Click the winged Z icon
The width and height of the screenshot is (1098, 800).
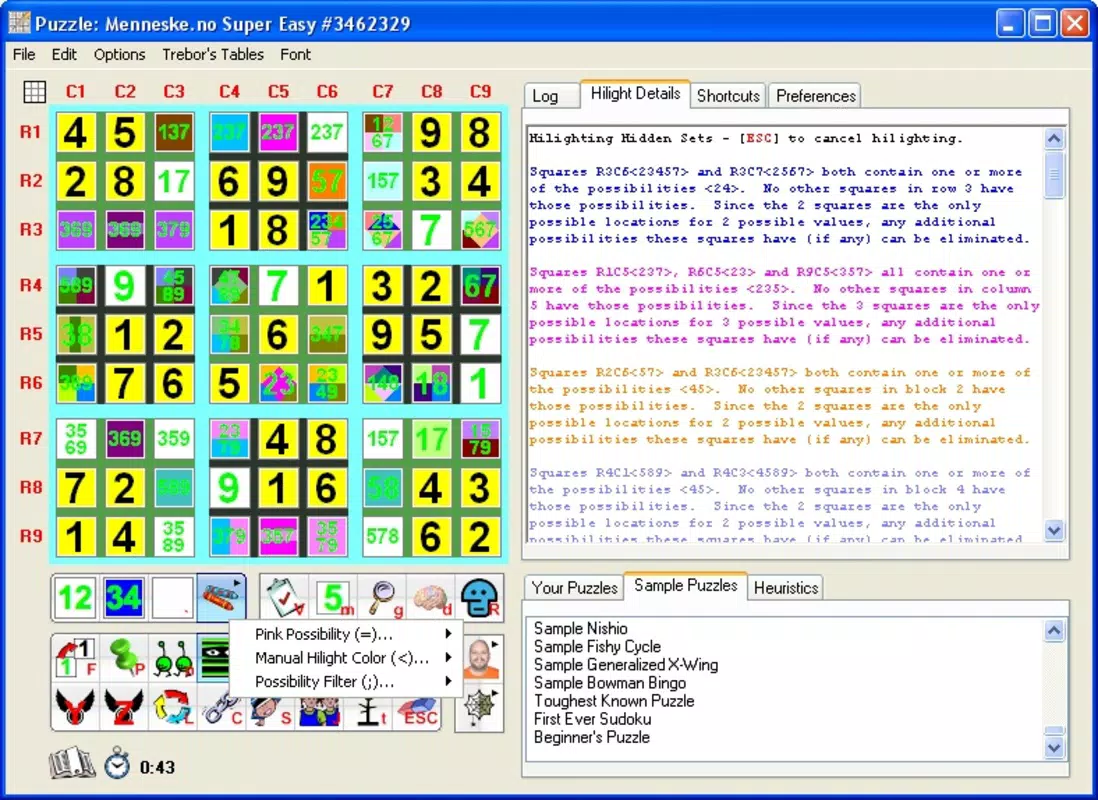(125, 706)
